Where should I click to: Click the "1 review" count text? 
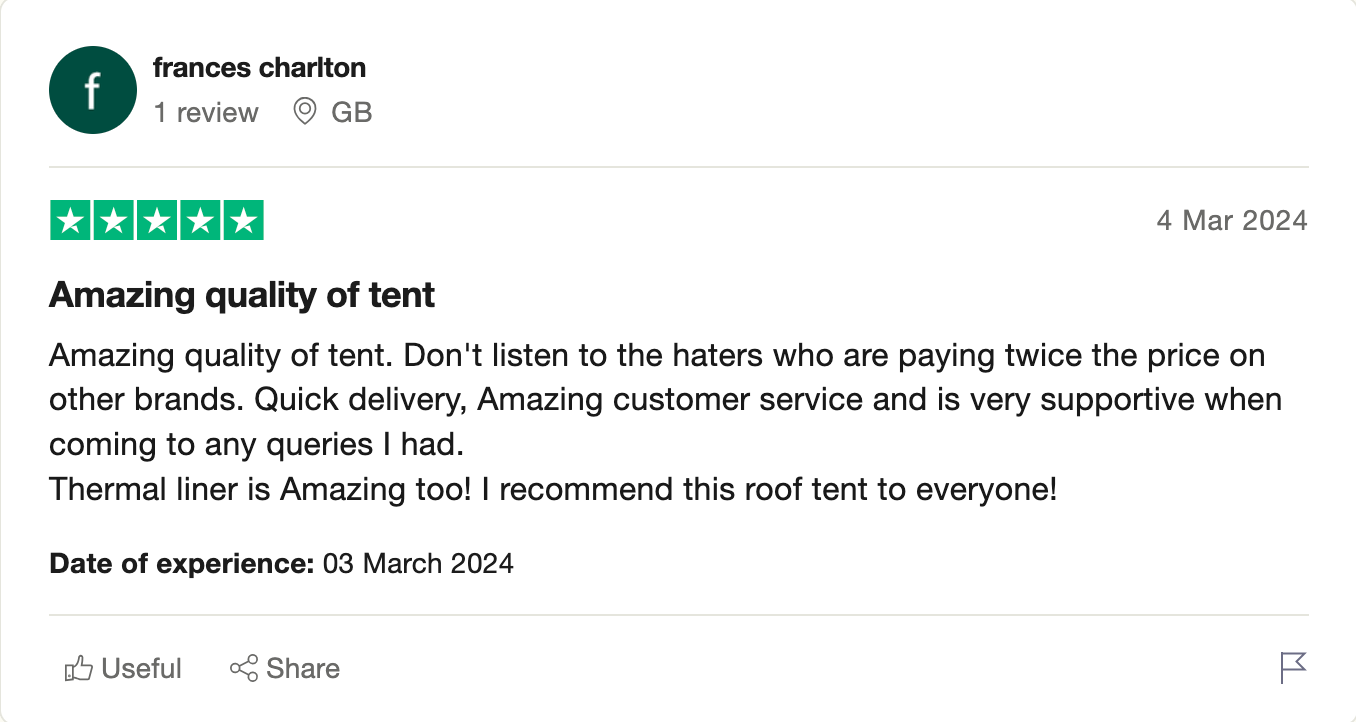tap(206, 112)
